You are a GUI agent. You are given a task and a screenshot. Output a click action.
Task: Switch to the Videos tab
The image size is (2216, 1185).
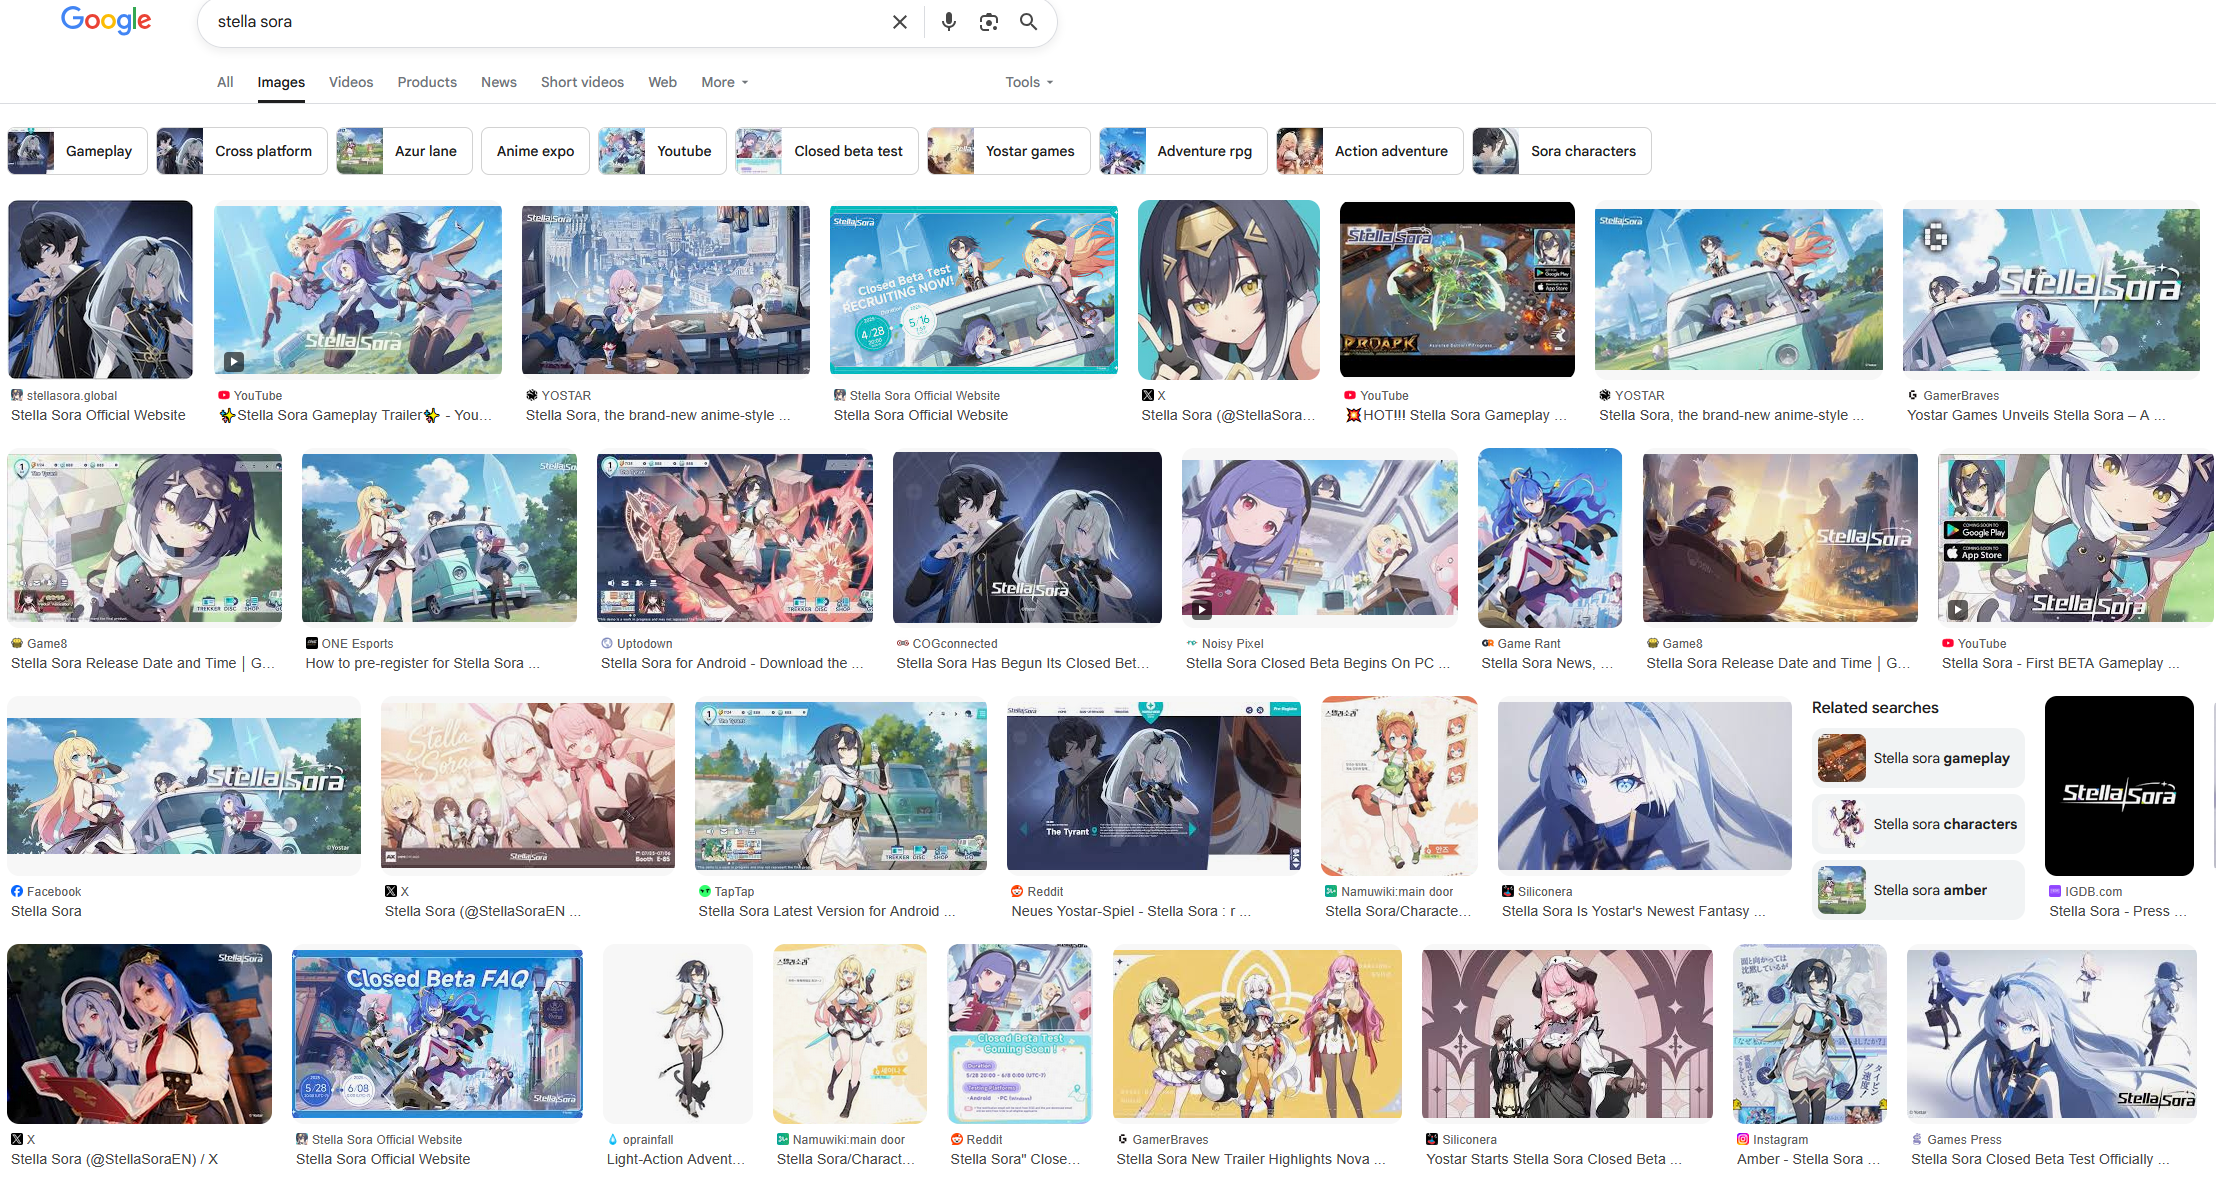(351, 82)
